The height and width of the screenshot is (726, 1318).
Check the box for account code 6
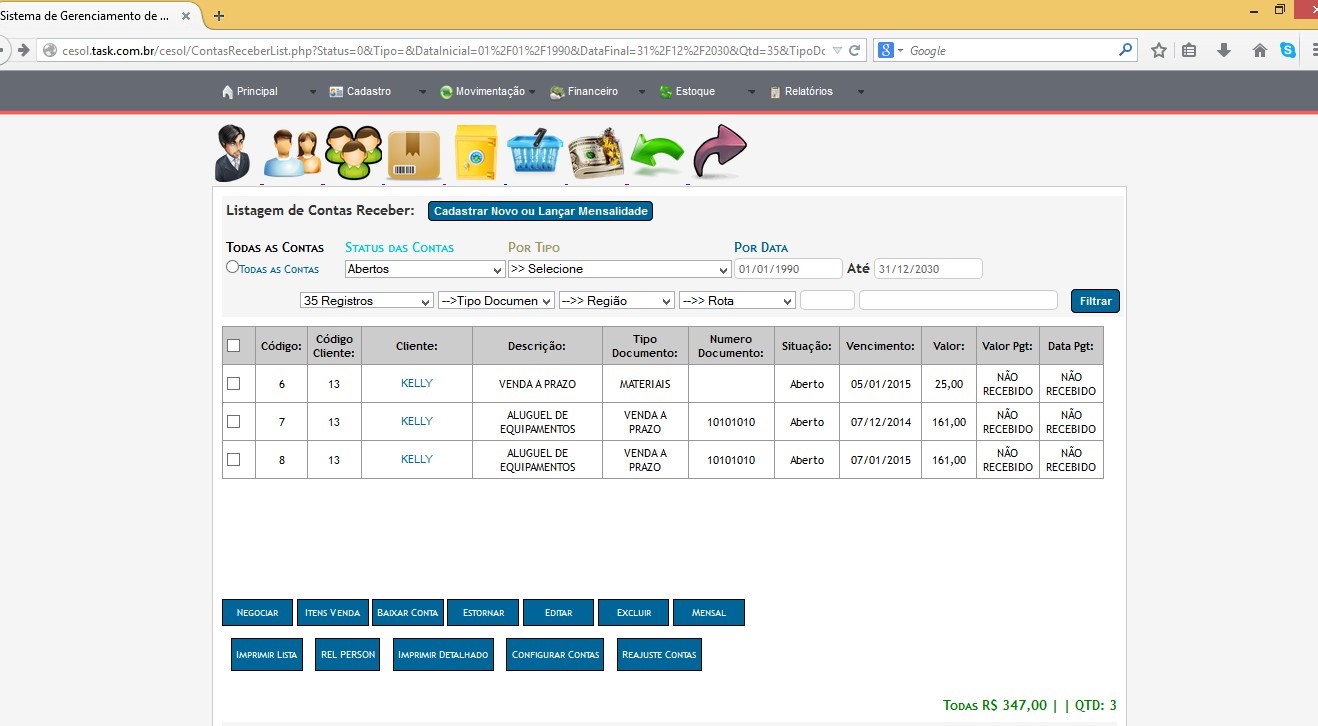pos(234,383)
